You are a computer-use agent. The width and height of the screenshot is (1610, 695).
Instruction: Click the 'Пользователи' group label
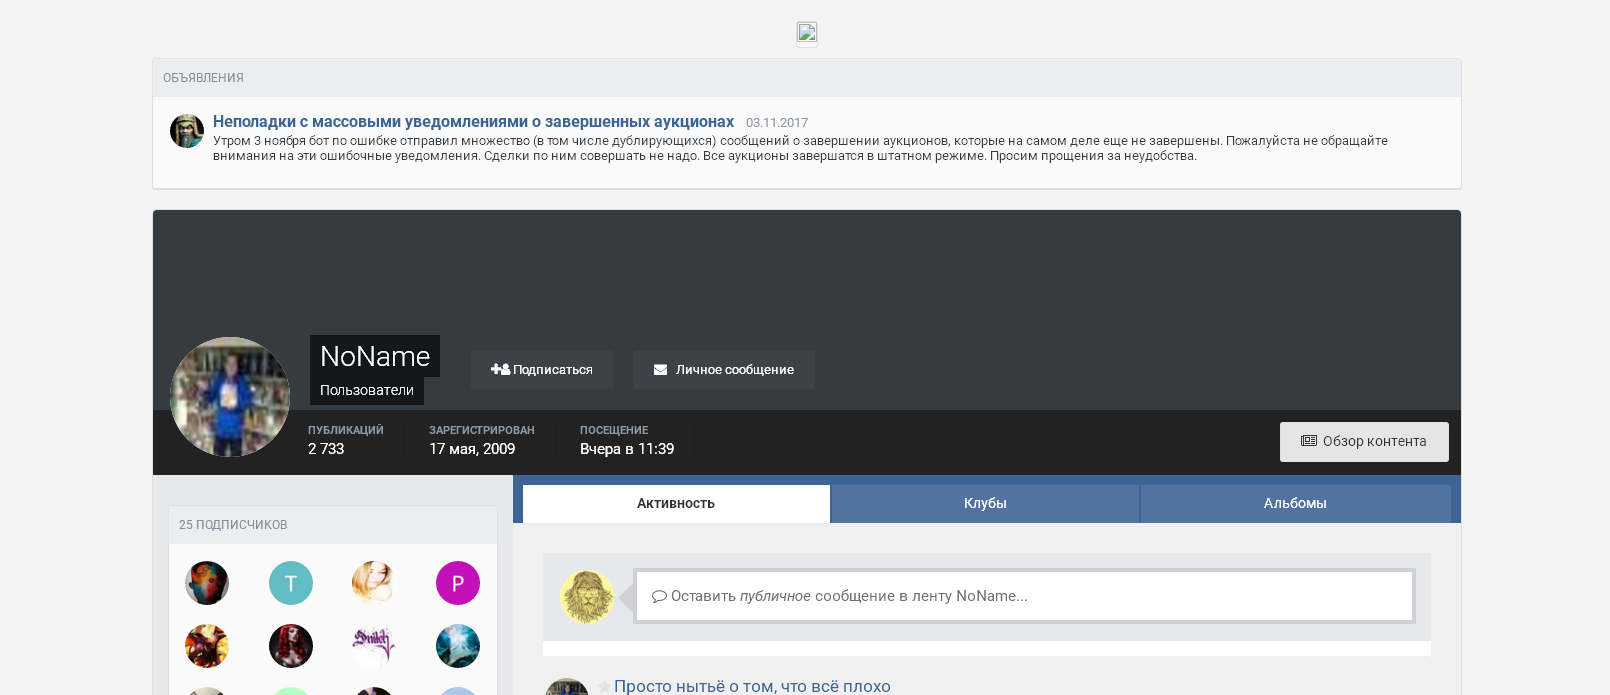pyautogui.click(x=367, y=391)
